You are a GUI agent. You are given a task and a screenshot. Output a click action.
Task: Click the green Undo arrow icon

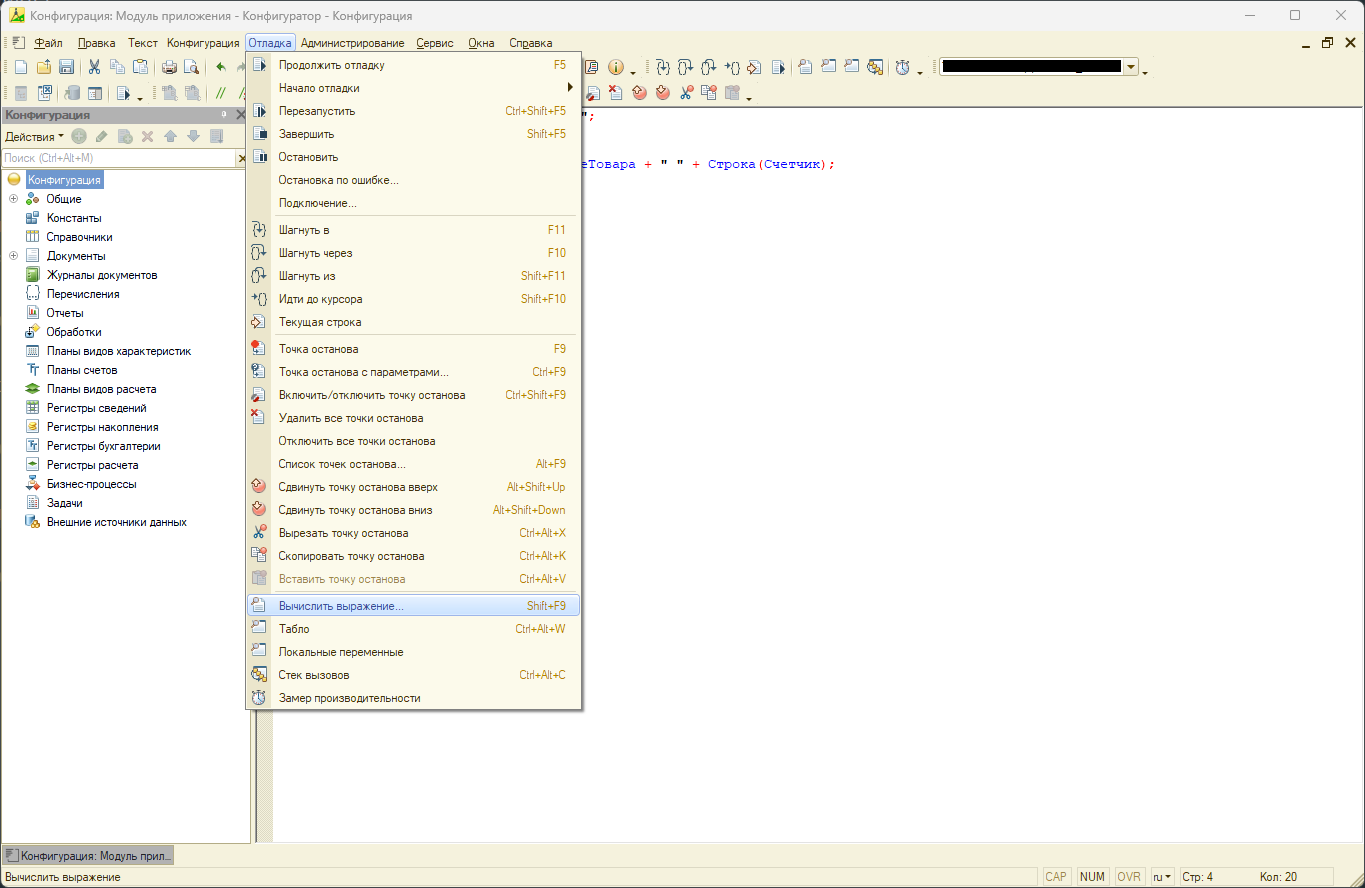[x=221, y=67]
